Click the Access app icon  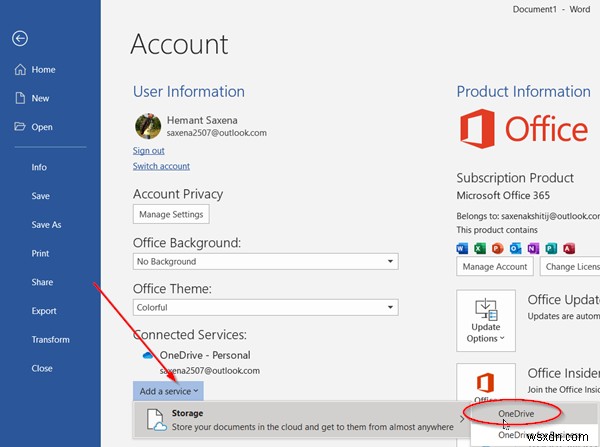point(569,249)
